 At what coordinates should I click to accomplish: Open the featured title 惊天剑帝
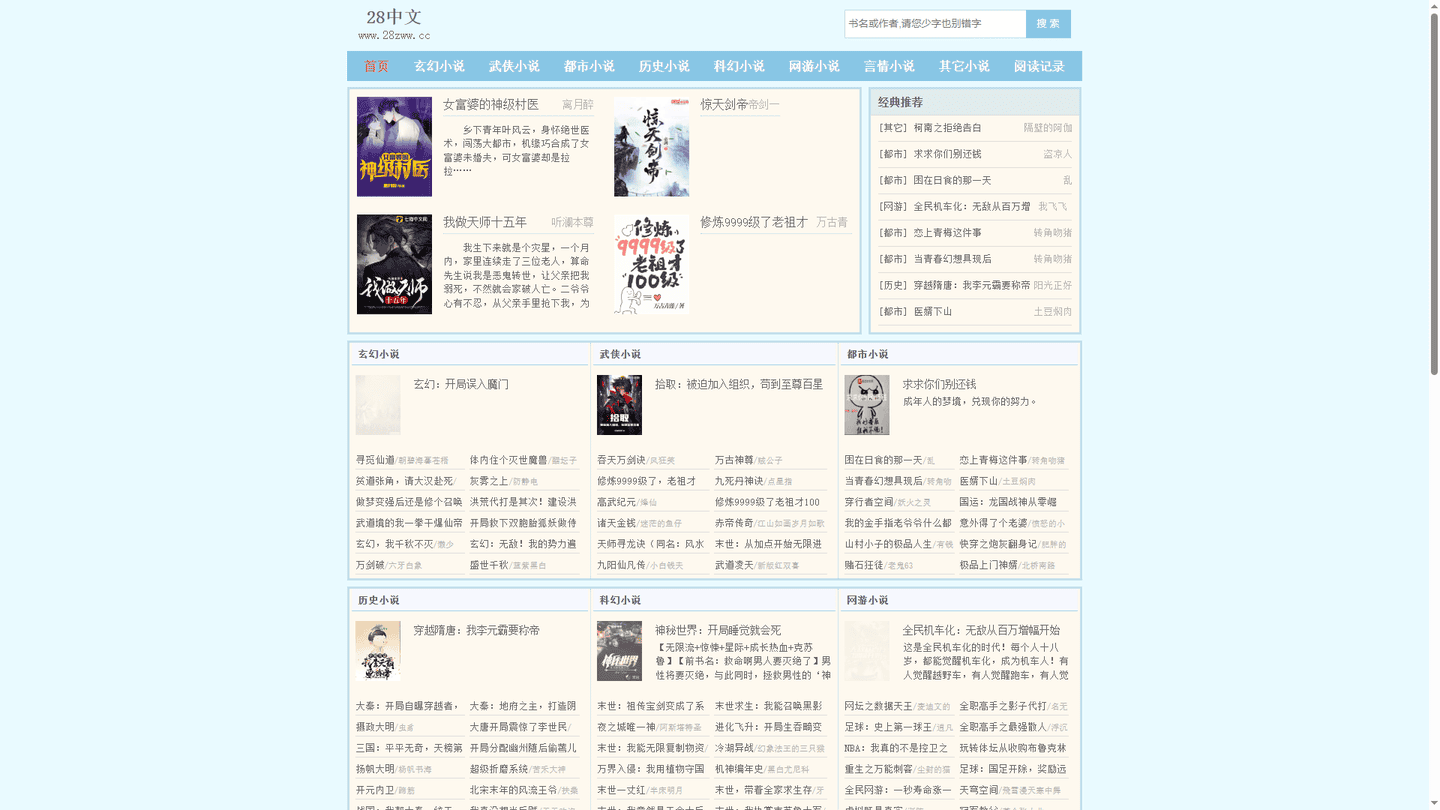(x=724, y=105)
